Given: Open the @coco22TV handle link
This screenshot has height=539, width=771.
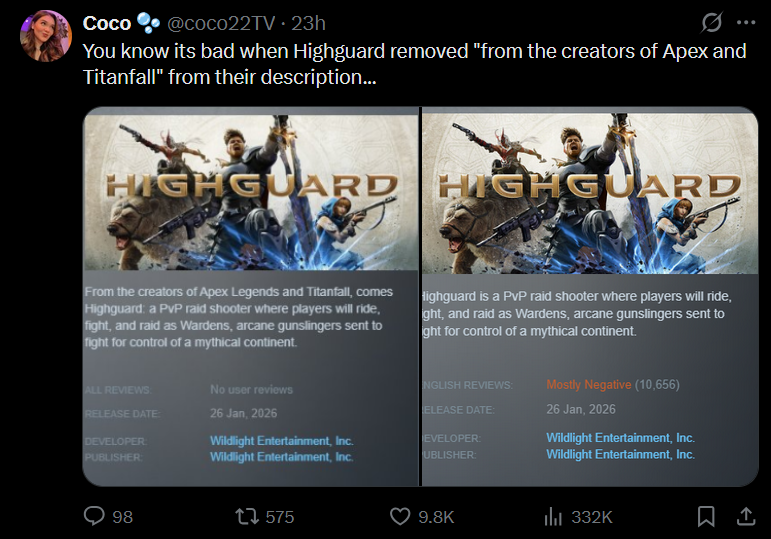Looking at the screenshot, I should [x=221, y=23].
